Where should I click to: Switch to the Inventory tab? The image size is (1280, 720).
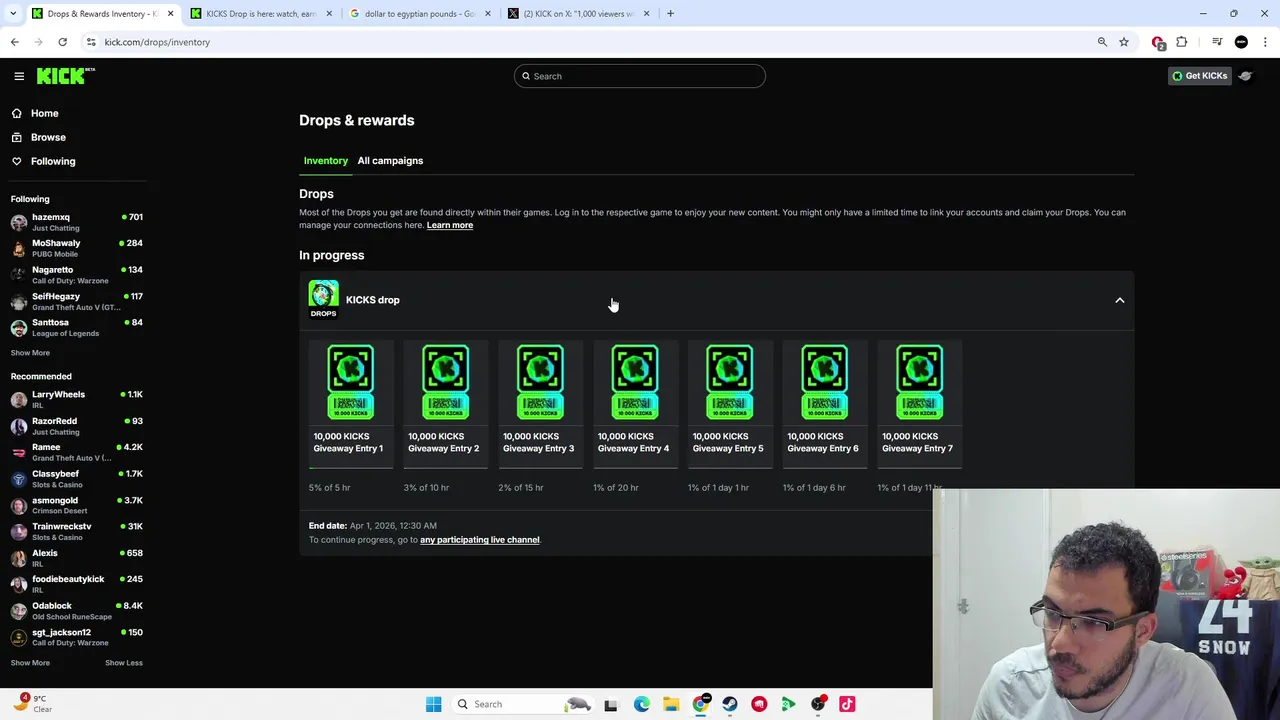point(326,160)
